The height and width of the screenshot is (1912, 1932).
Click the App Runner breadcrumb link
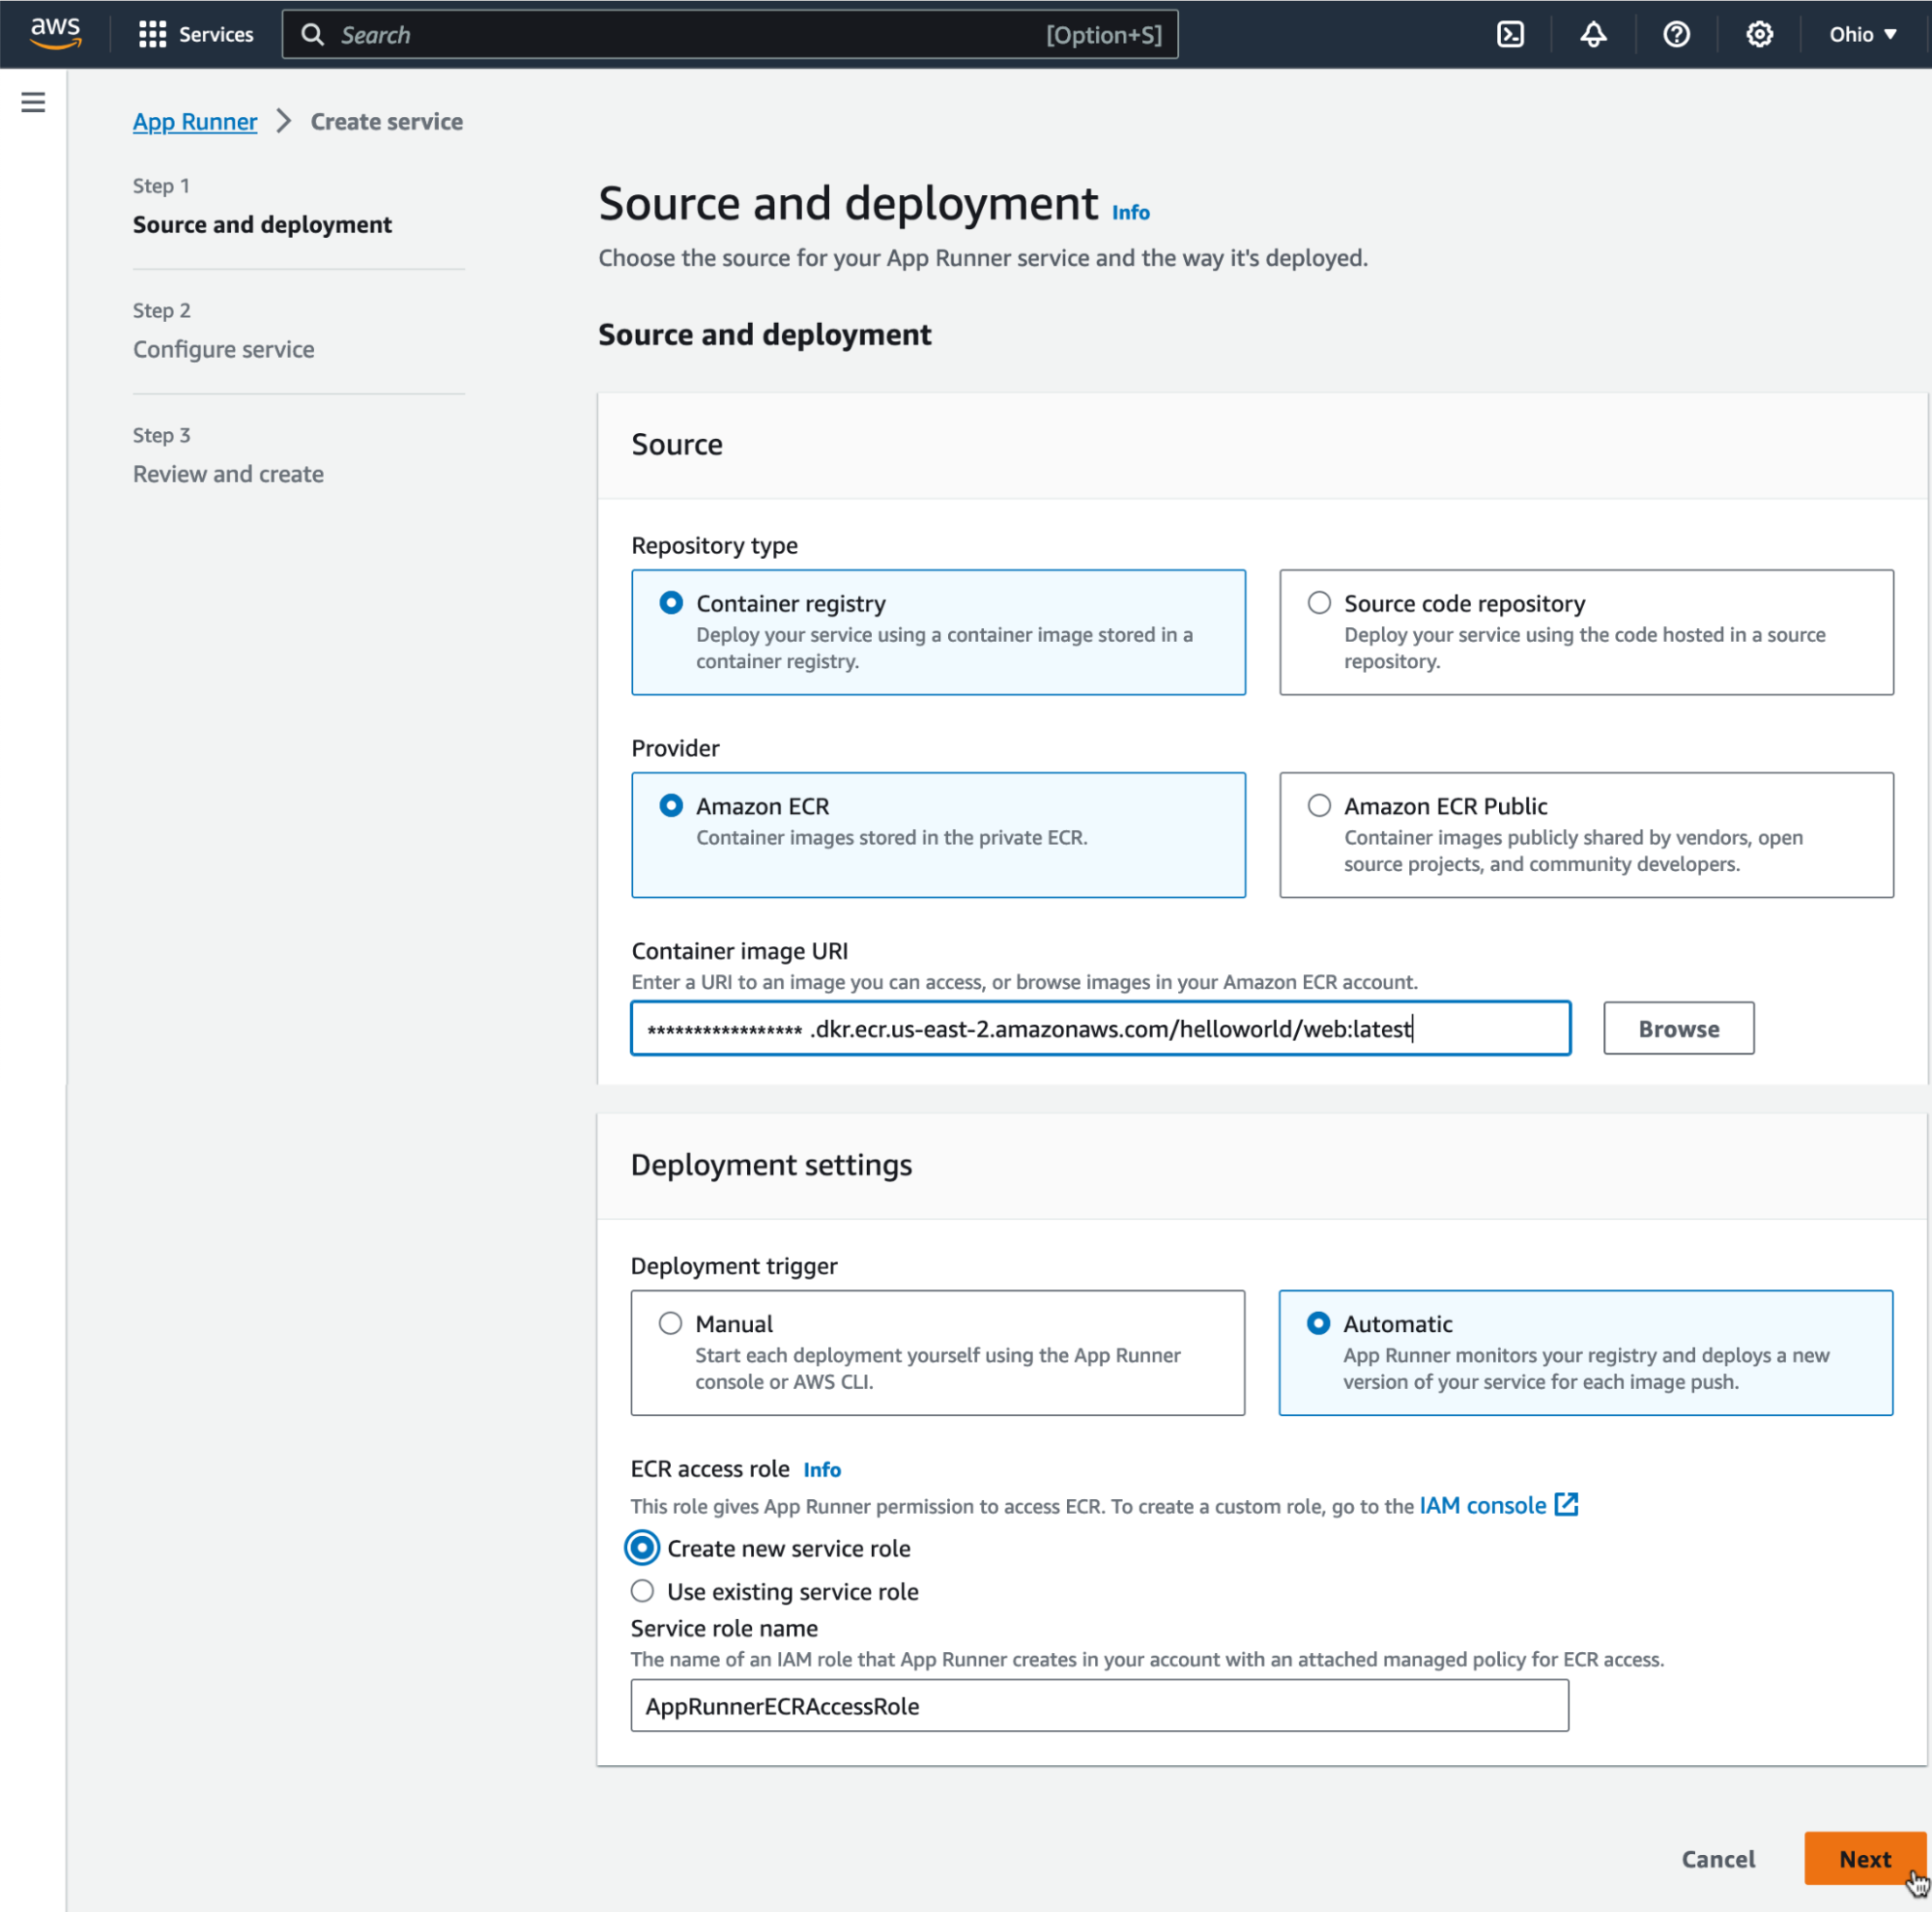tap(195, 121)
